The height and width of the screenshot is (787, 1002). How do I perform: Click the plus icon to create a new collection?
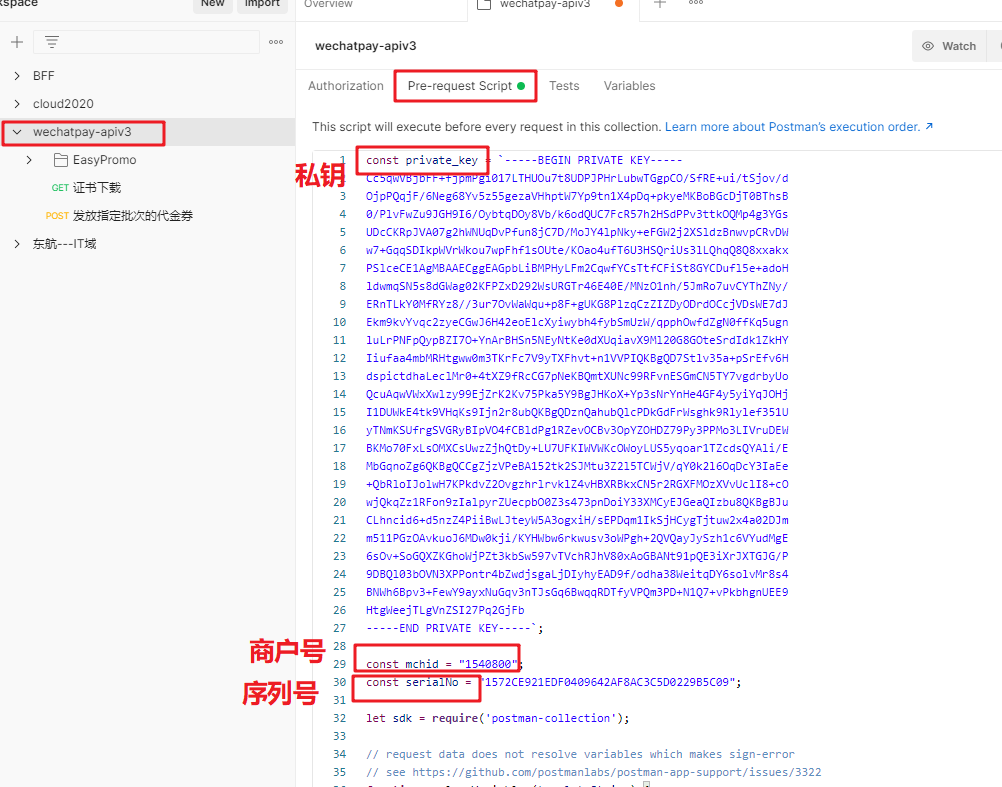[x=17, y=42]
